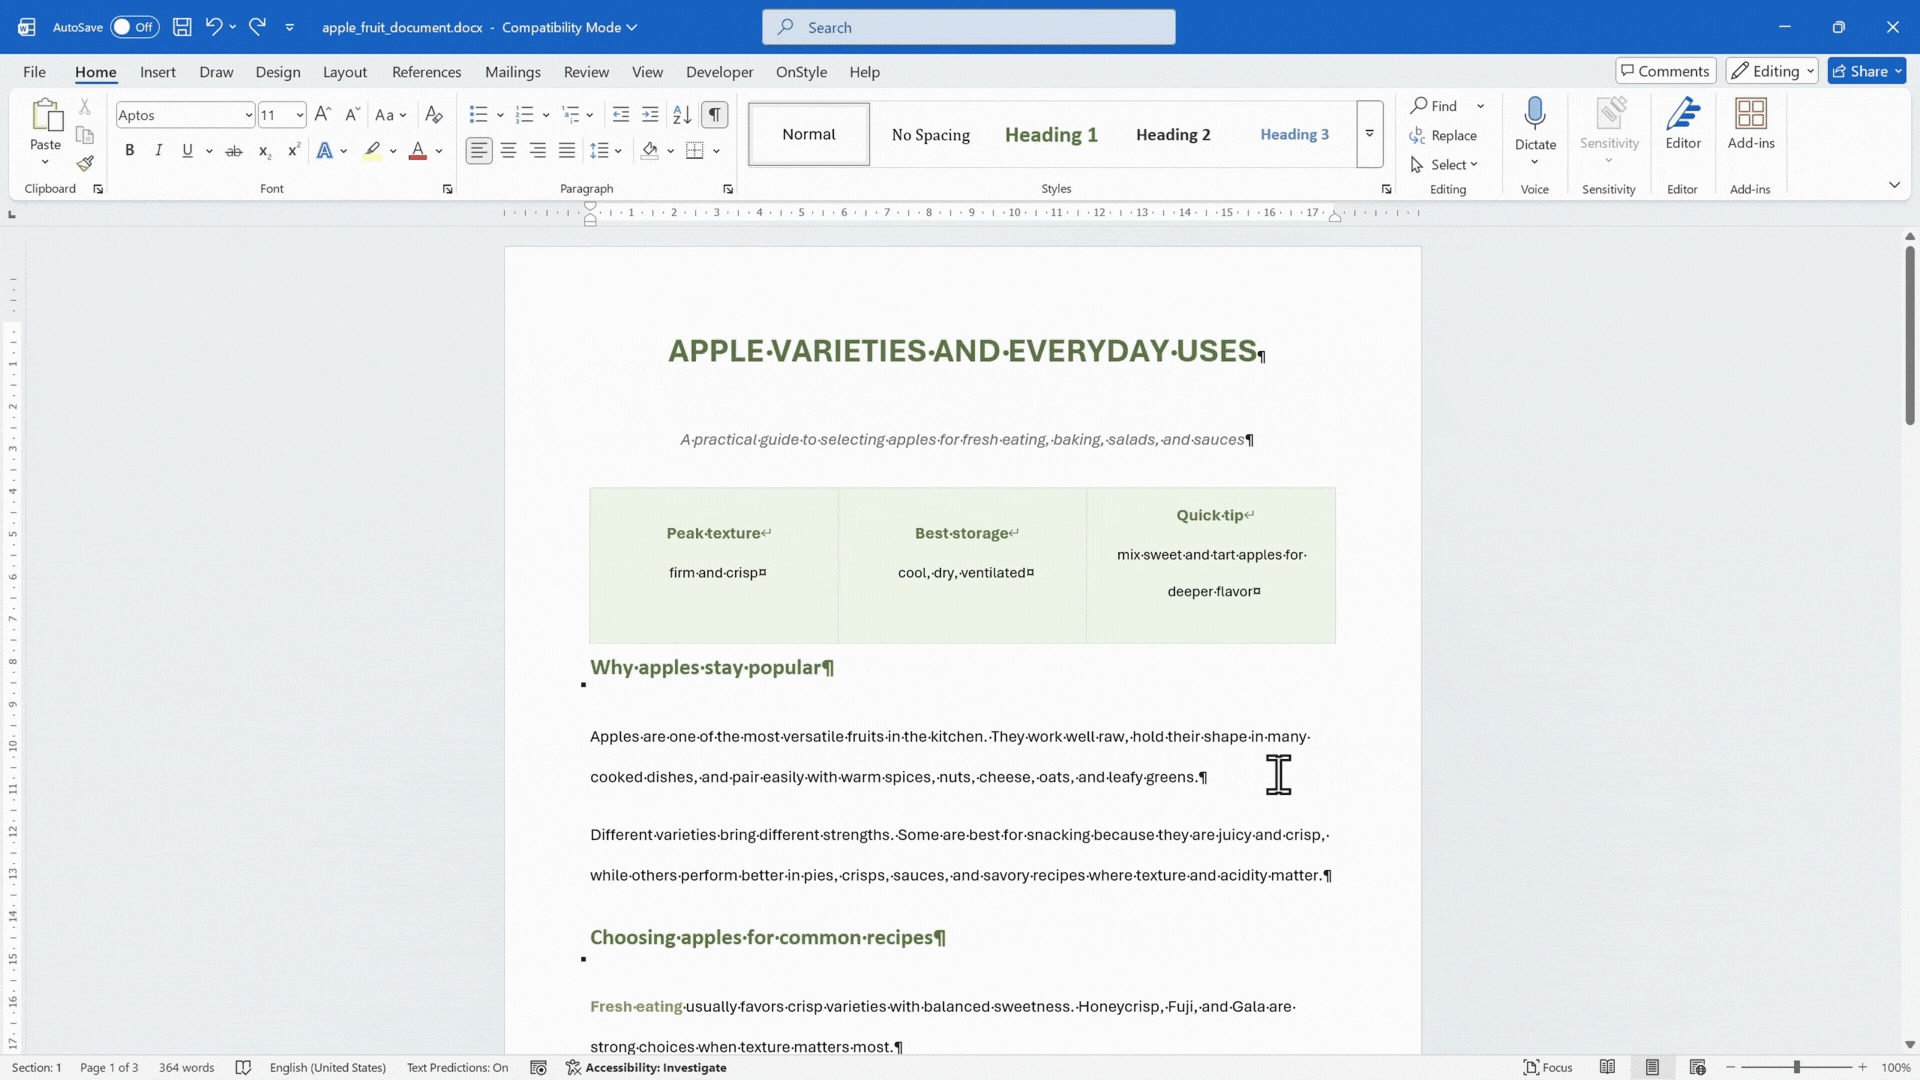Increase font size with A-up icon
The image size is (1920, 1080).
[x=322, y=115]
